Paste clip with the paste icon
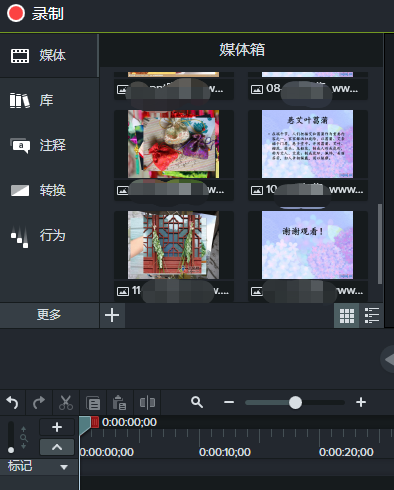Image resolution: width=394 pixels, height=490 pixels. coord(120,403)
